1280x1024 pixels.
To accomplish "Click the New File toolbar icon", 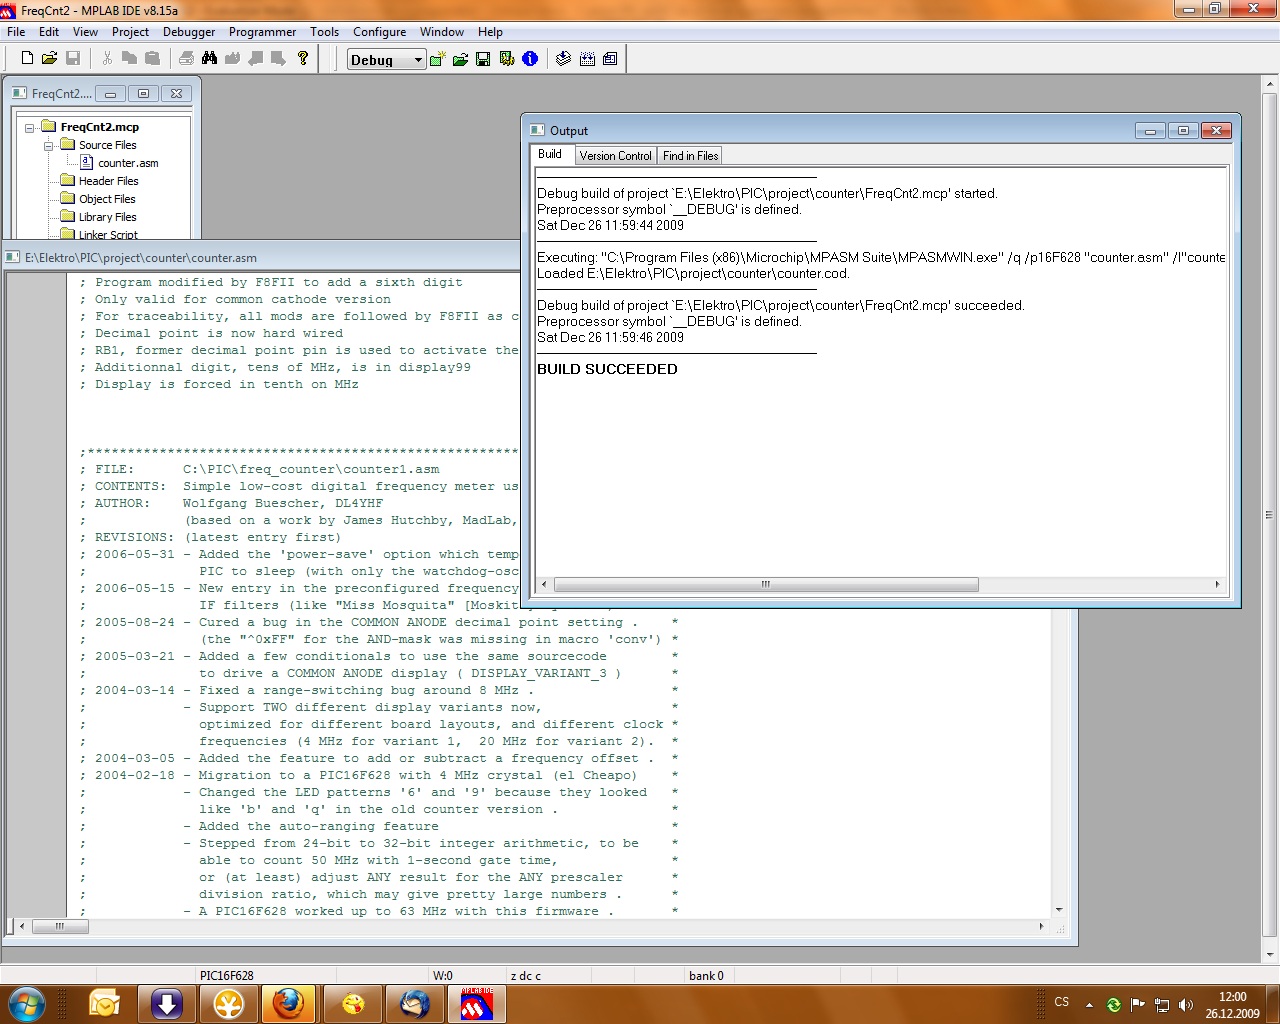I will (27, 59).
